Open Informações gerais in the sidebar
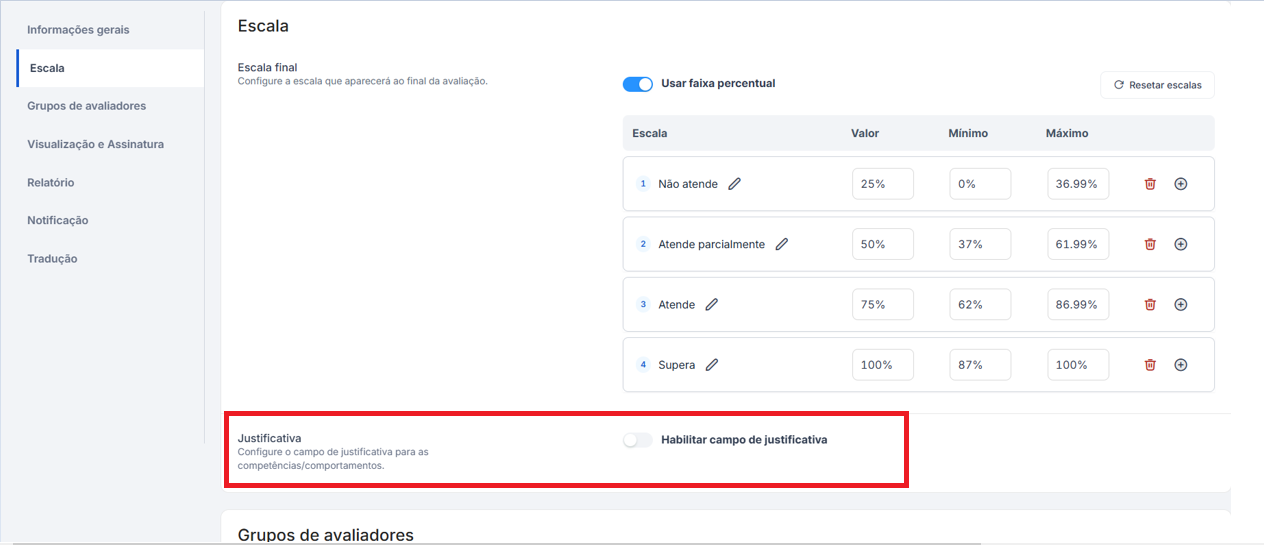1264x545 pixels. pyautogui.click(x=78, y=30)
